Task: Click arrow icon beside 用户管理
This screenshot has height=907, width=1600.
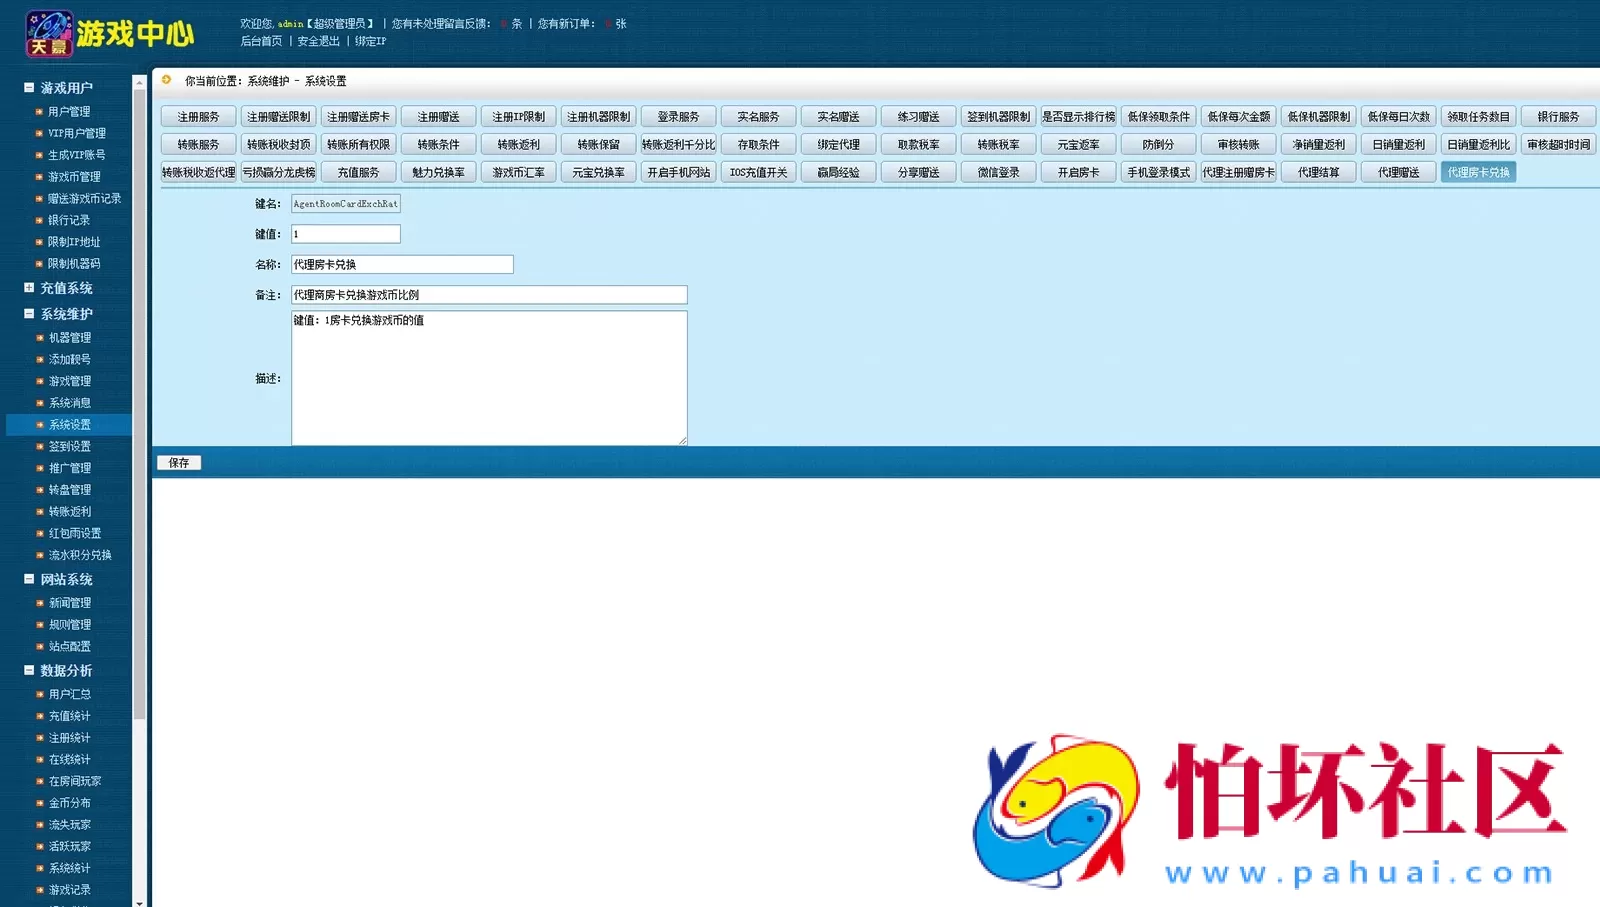Action: coord(39,112)
